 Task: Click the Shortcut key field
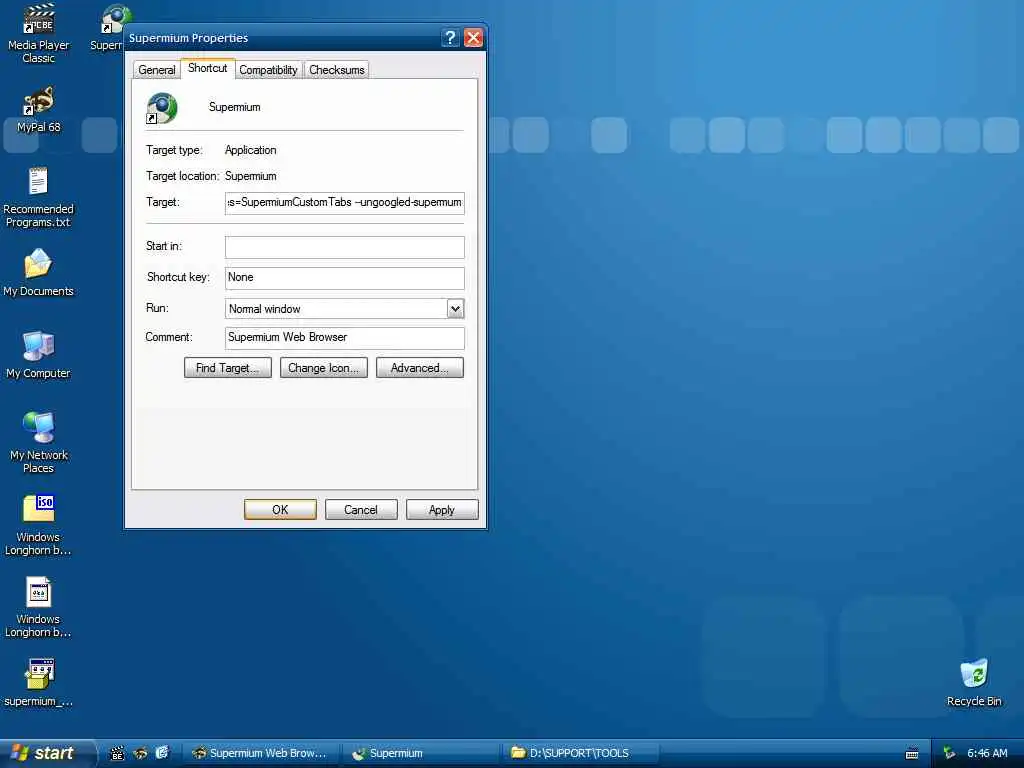[345, 278]
